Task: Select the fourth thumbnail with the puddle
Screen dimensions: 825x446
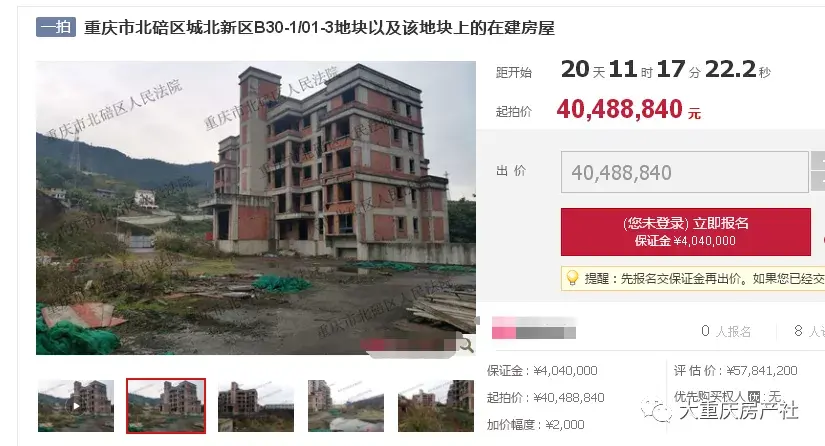Action: click(346, 406)
